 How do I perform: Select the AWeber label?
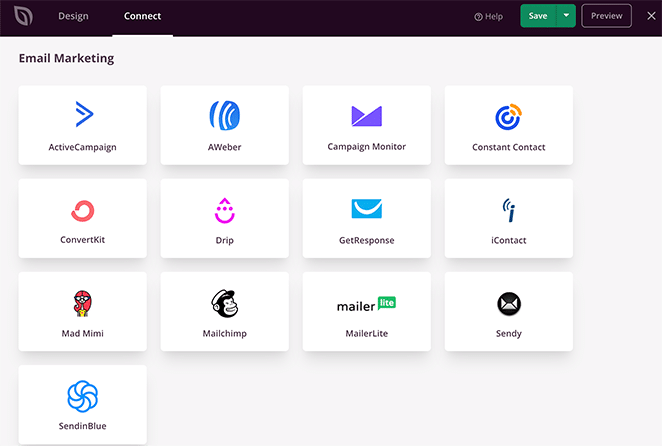coord(225,147)
